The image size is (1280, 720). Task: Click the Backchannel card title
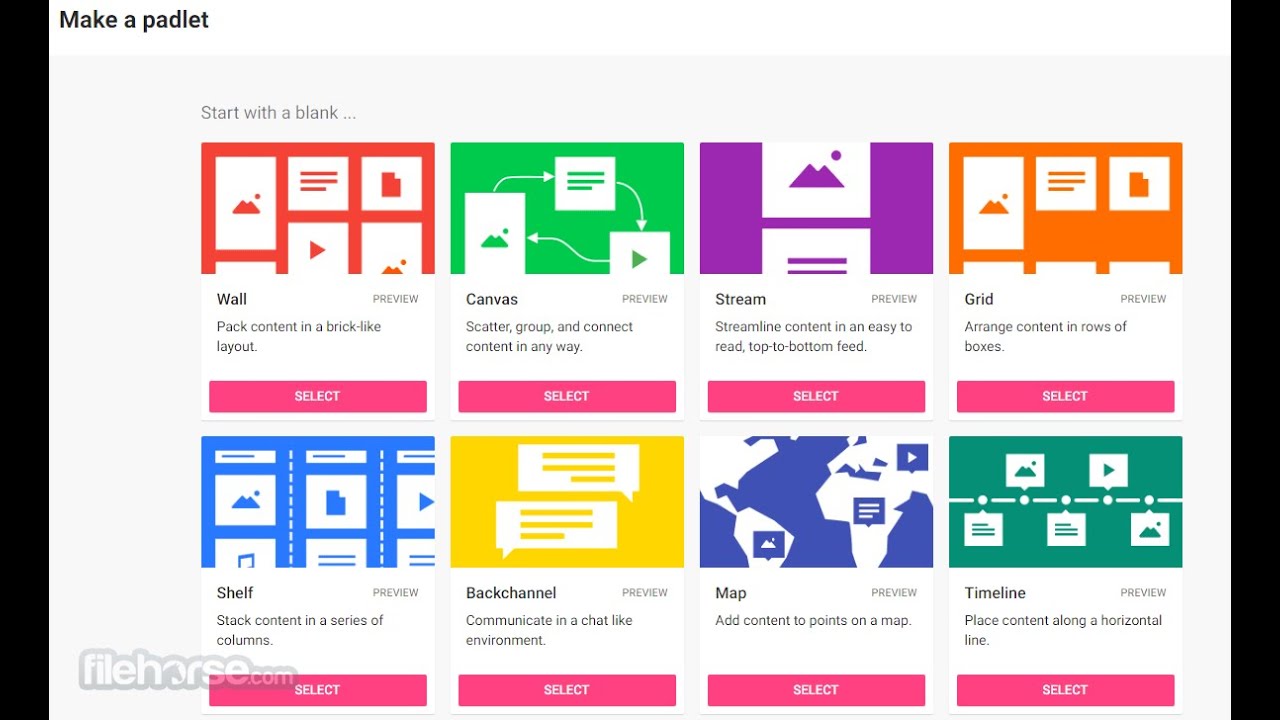[511, 593]
